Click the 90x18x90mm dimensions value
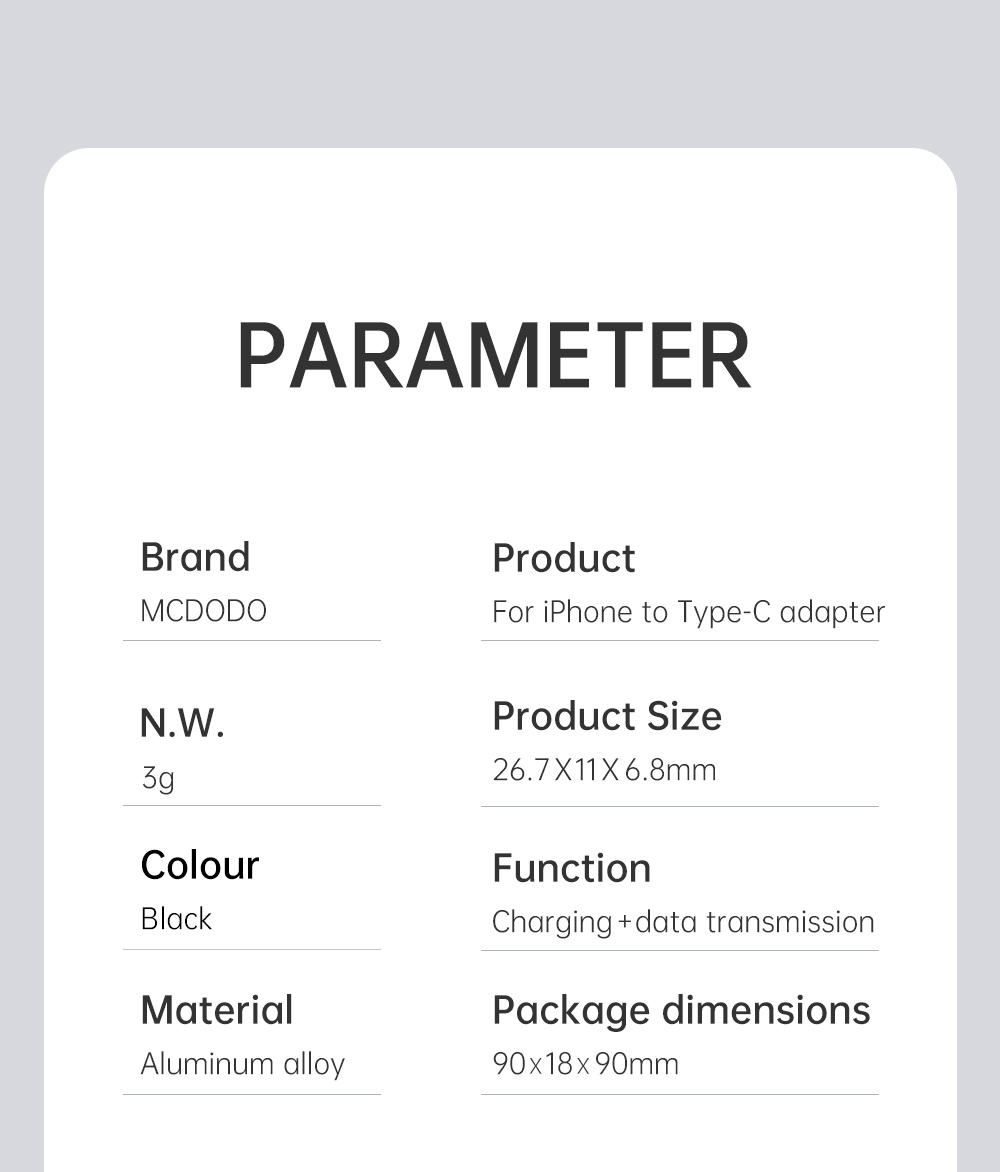The image size is (1000, 1172). (585, 1064)
